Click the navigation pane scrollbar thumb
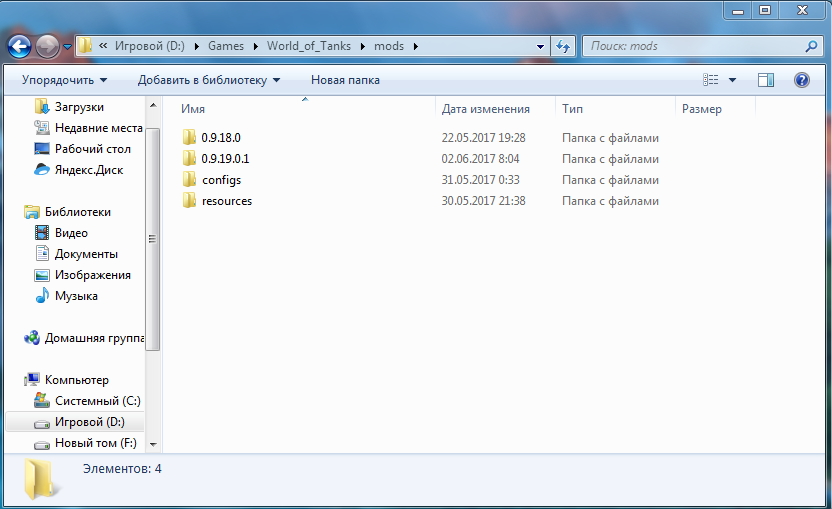 pyautogui.click(x=153, y=239)
